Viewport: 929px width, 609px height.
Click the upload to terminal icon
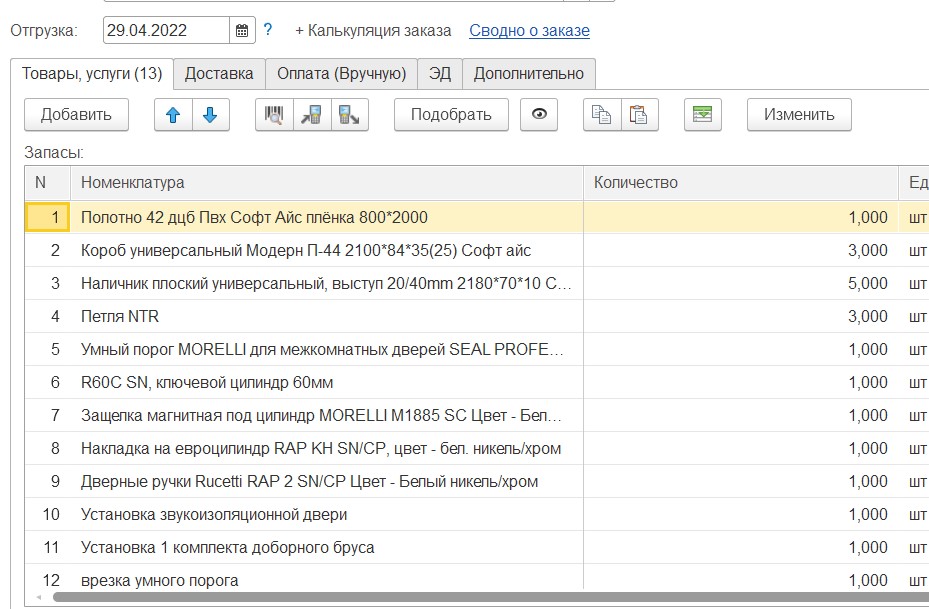coord(350,115)
